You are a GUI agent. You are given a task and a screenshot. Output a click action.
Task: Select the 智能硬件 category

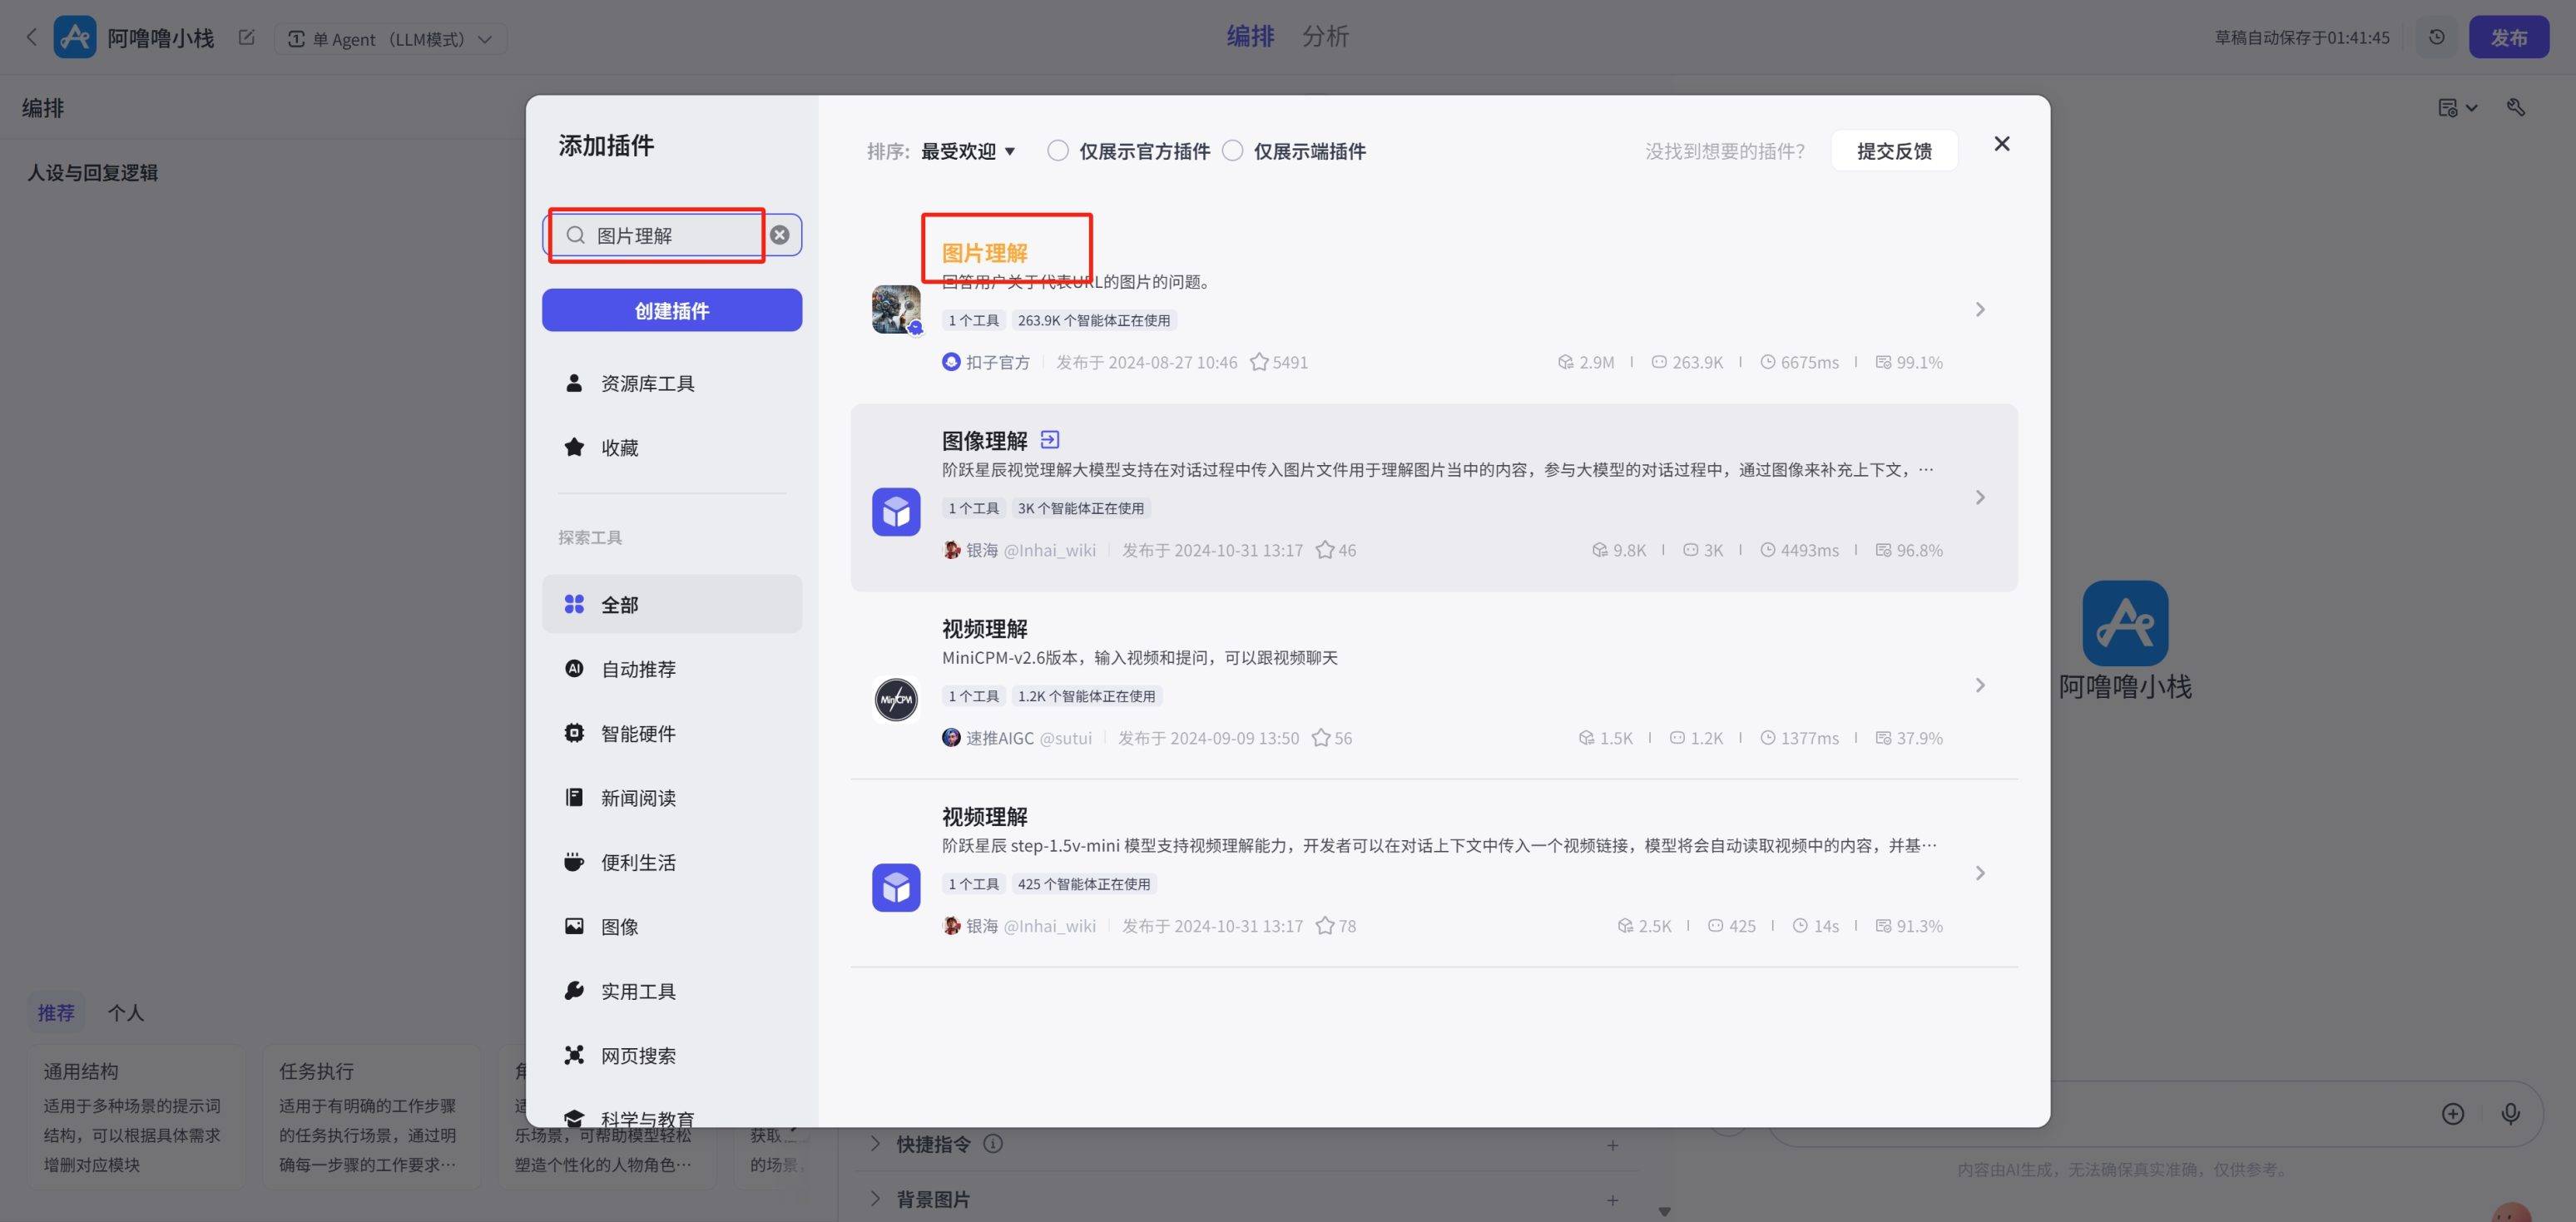click(x=638, y=733)
